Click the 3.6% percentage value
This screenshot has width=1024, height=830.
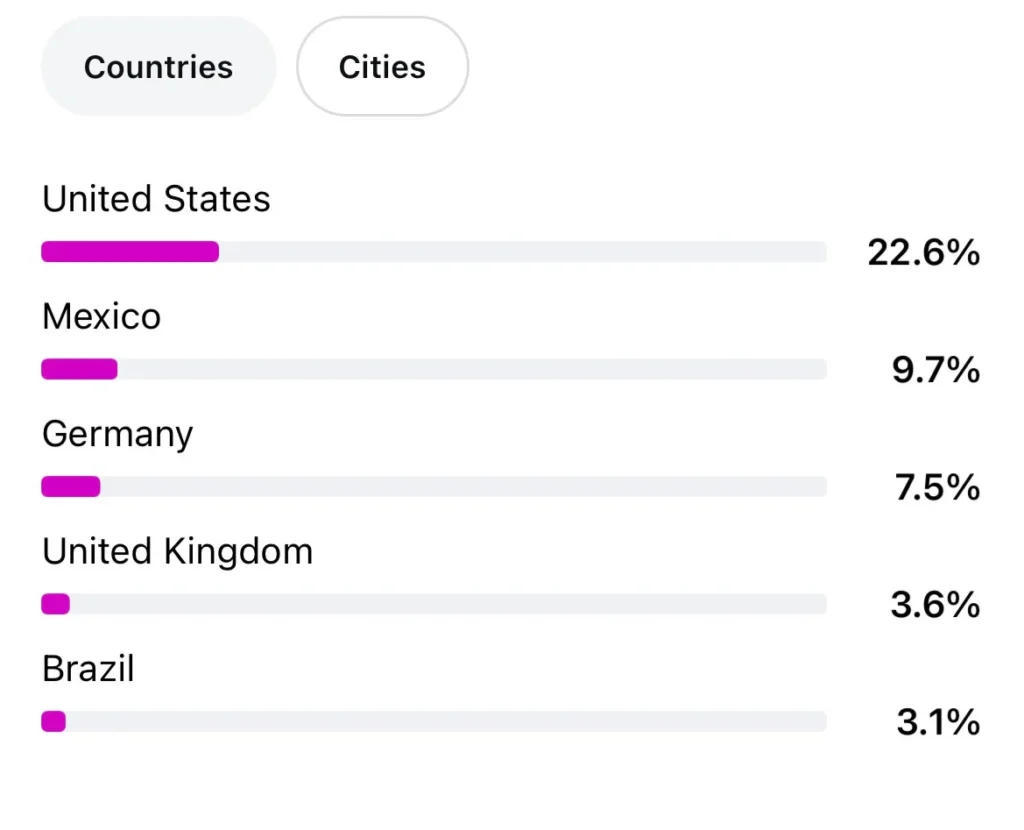pyautogui.click(x=935, y=605)
